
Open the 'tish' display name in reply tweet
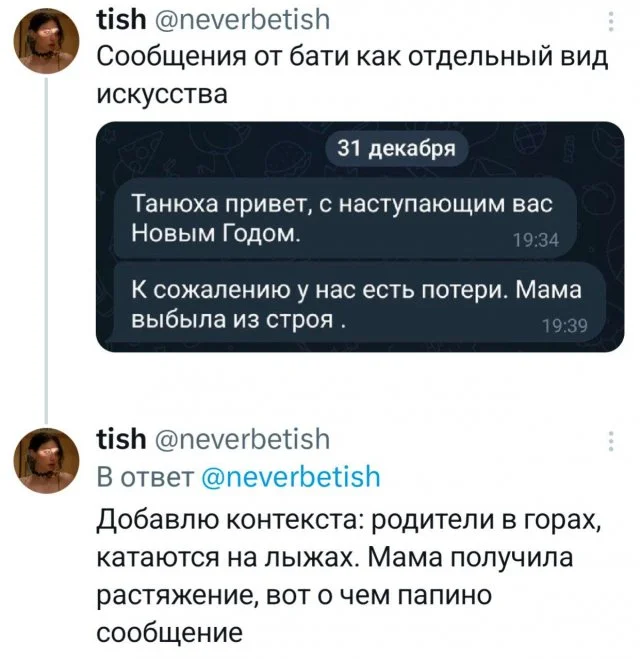[116, 440]
